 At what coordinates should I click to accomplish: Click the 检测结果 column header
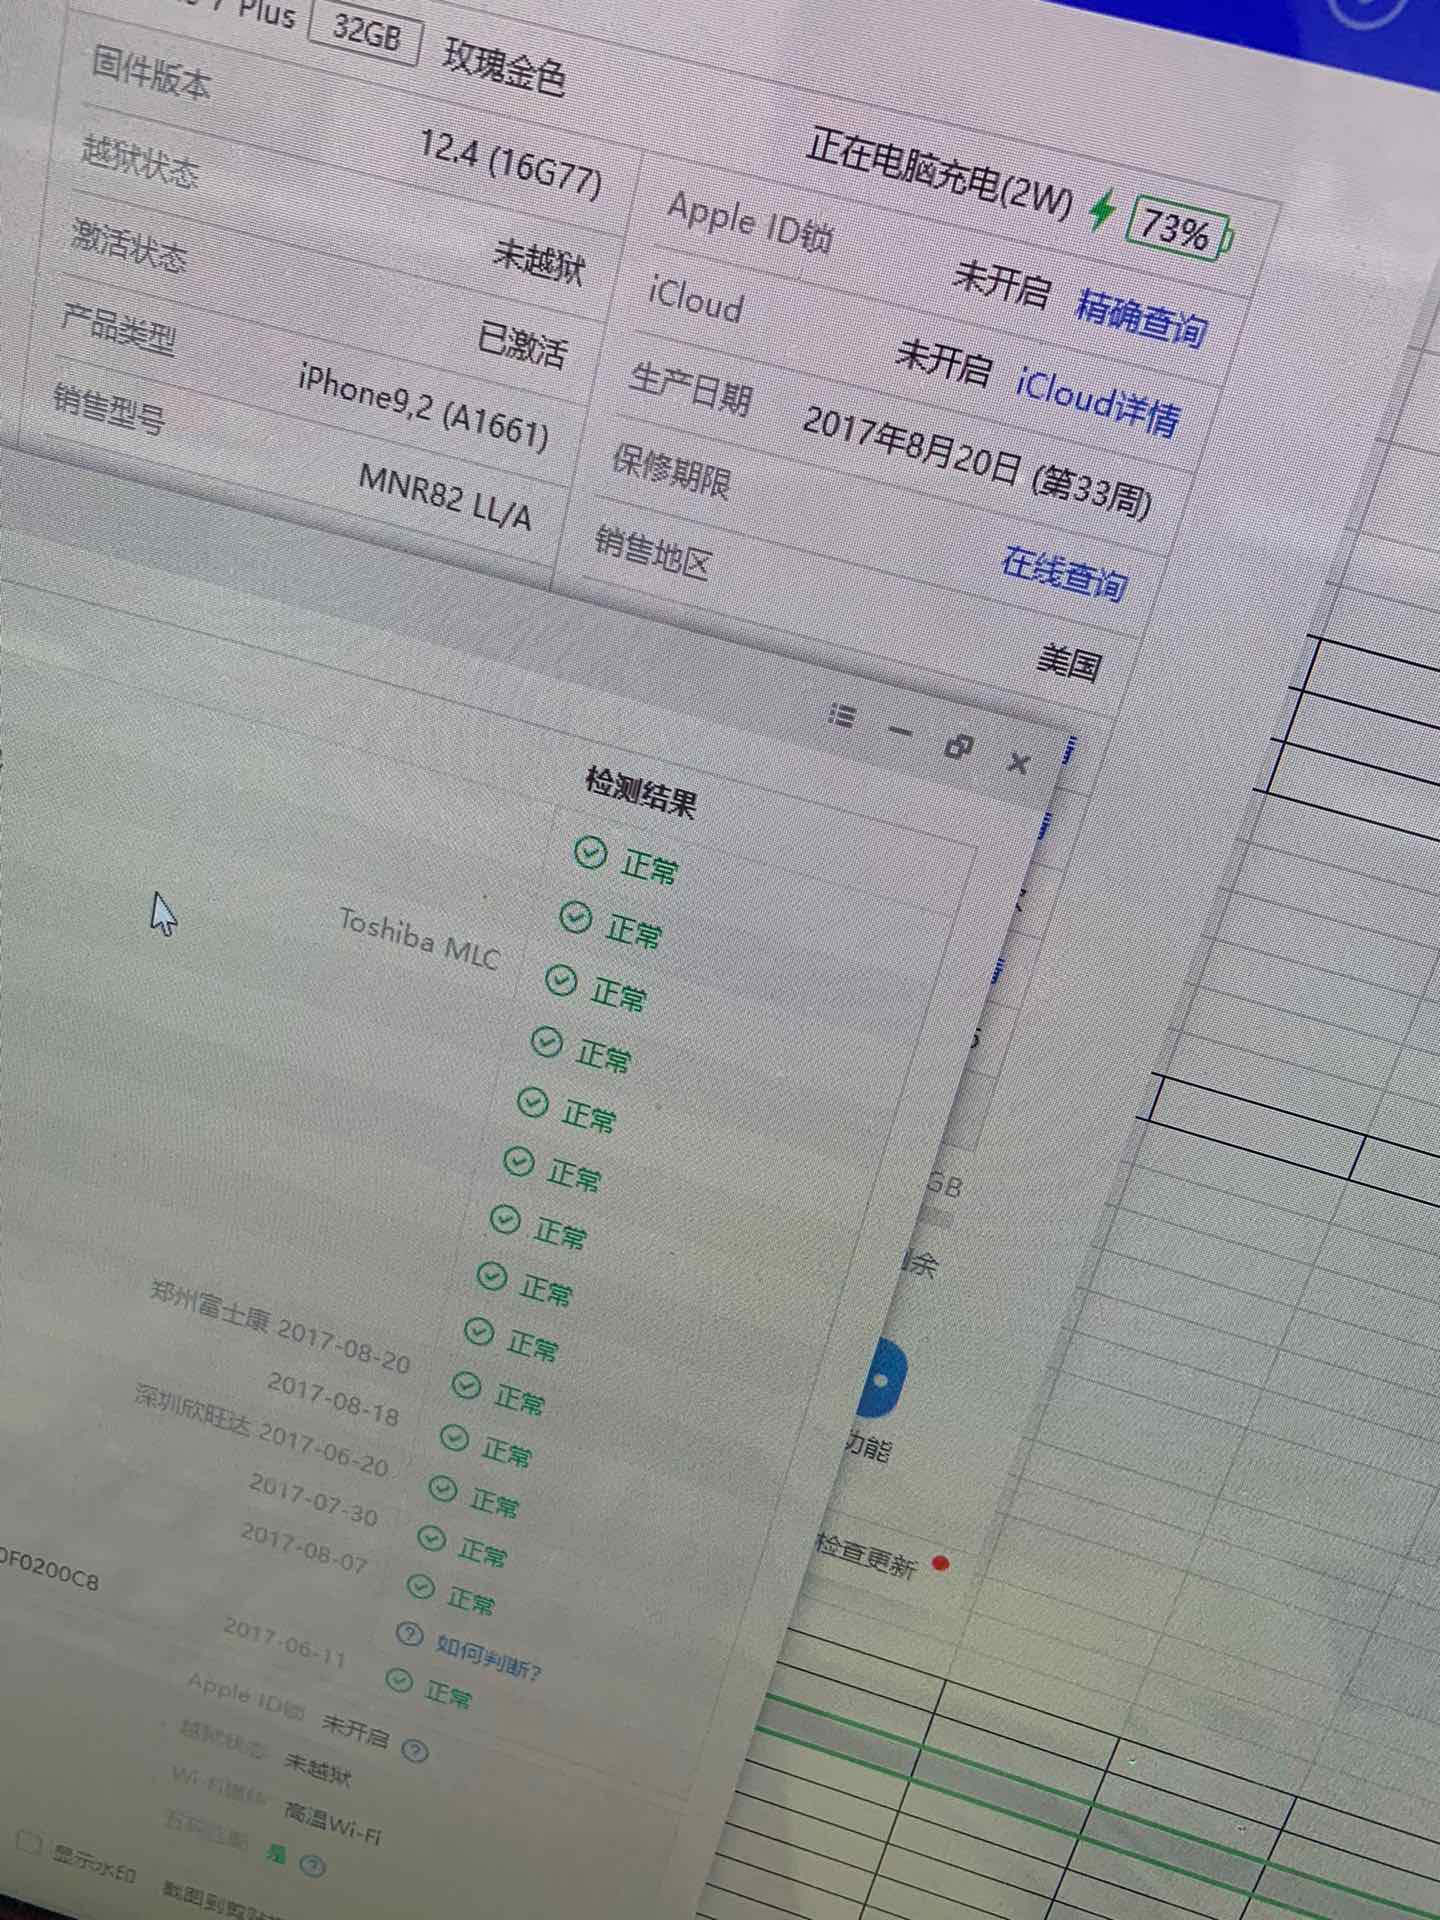pyautogui.click(x=641, y=791)
